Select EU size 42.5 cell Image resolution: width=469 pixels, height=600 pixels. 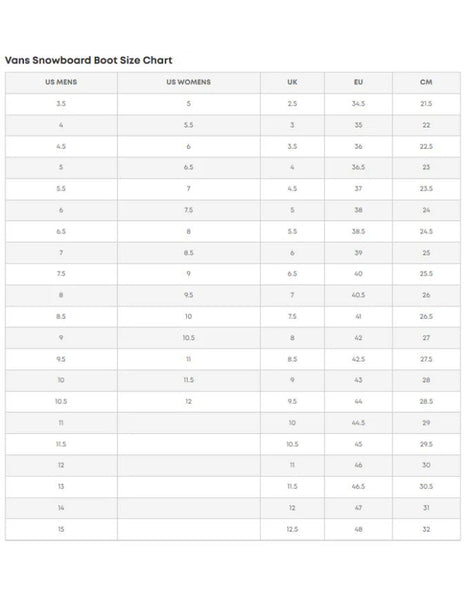pos(358,359)
